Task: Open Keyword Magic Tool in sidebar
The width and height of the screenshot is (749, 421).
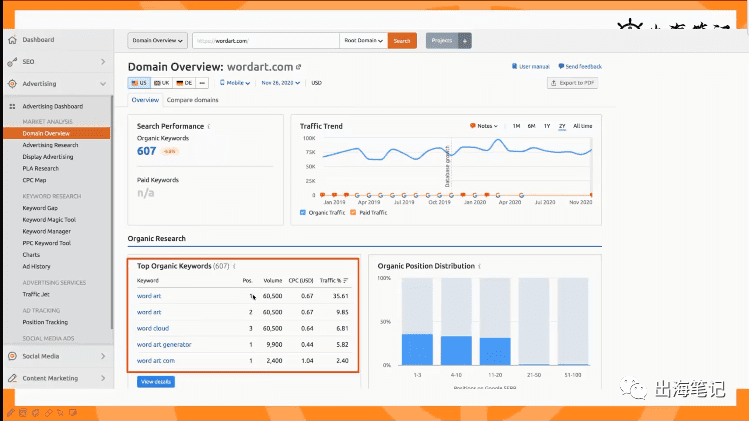Action: (49, 220)
